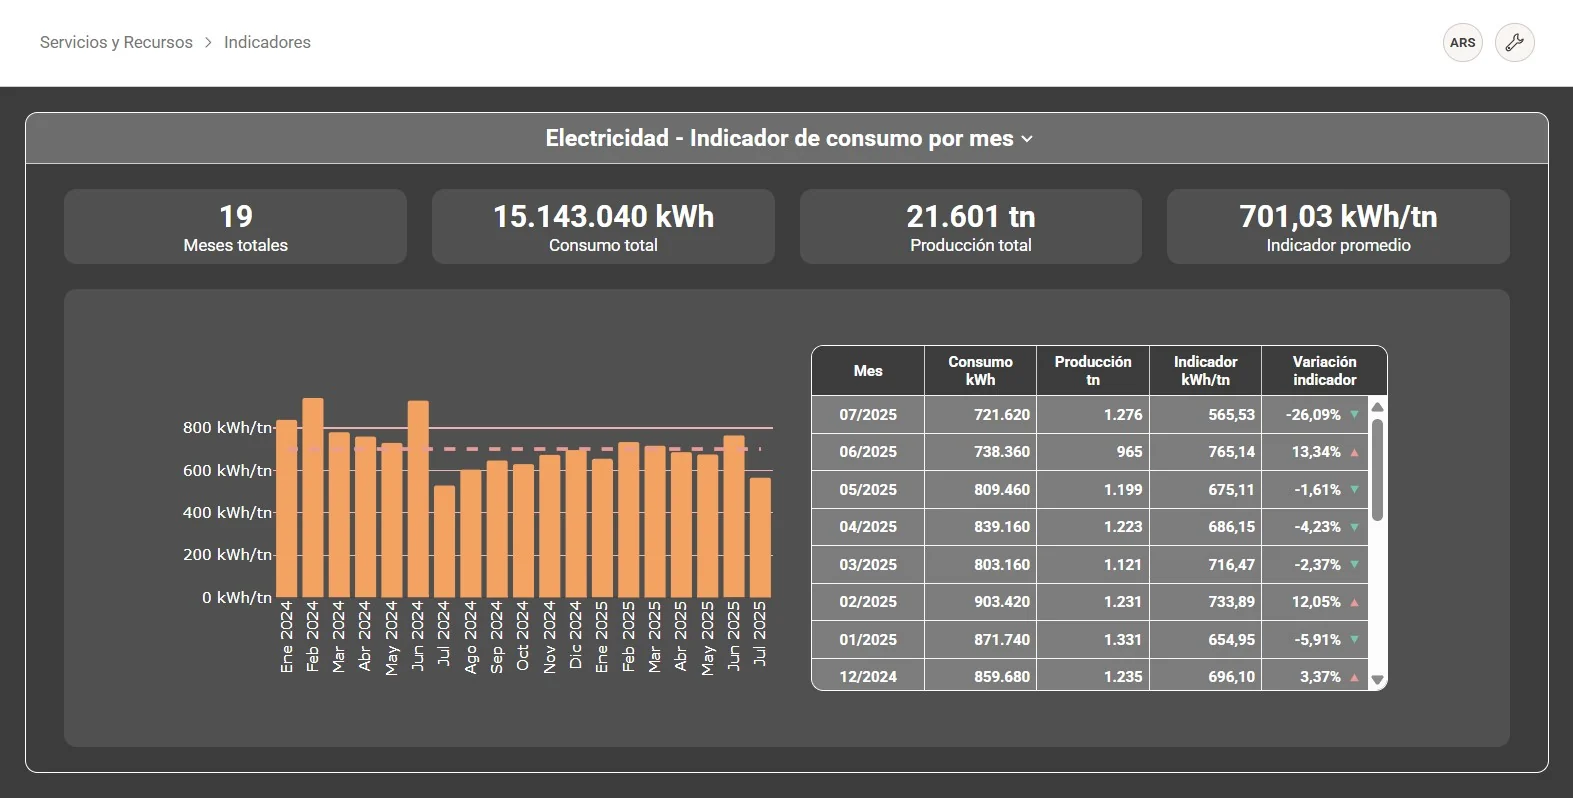Screen dimensions: 1573x798
Task: Click the 12/2024 month cell
Action: pos(868,677)
